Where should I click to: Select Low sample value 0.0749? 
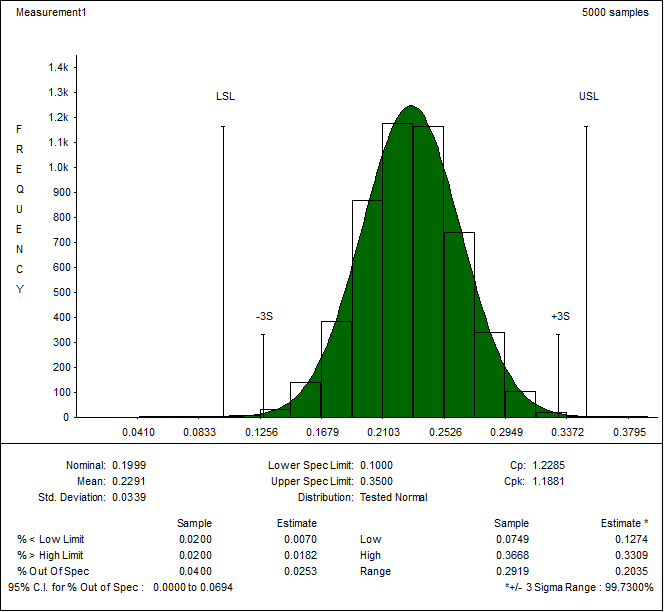click(512, 540)
